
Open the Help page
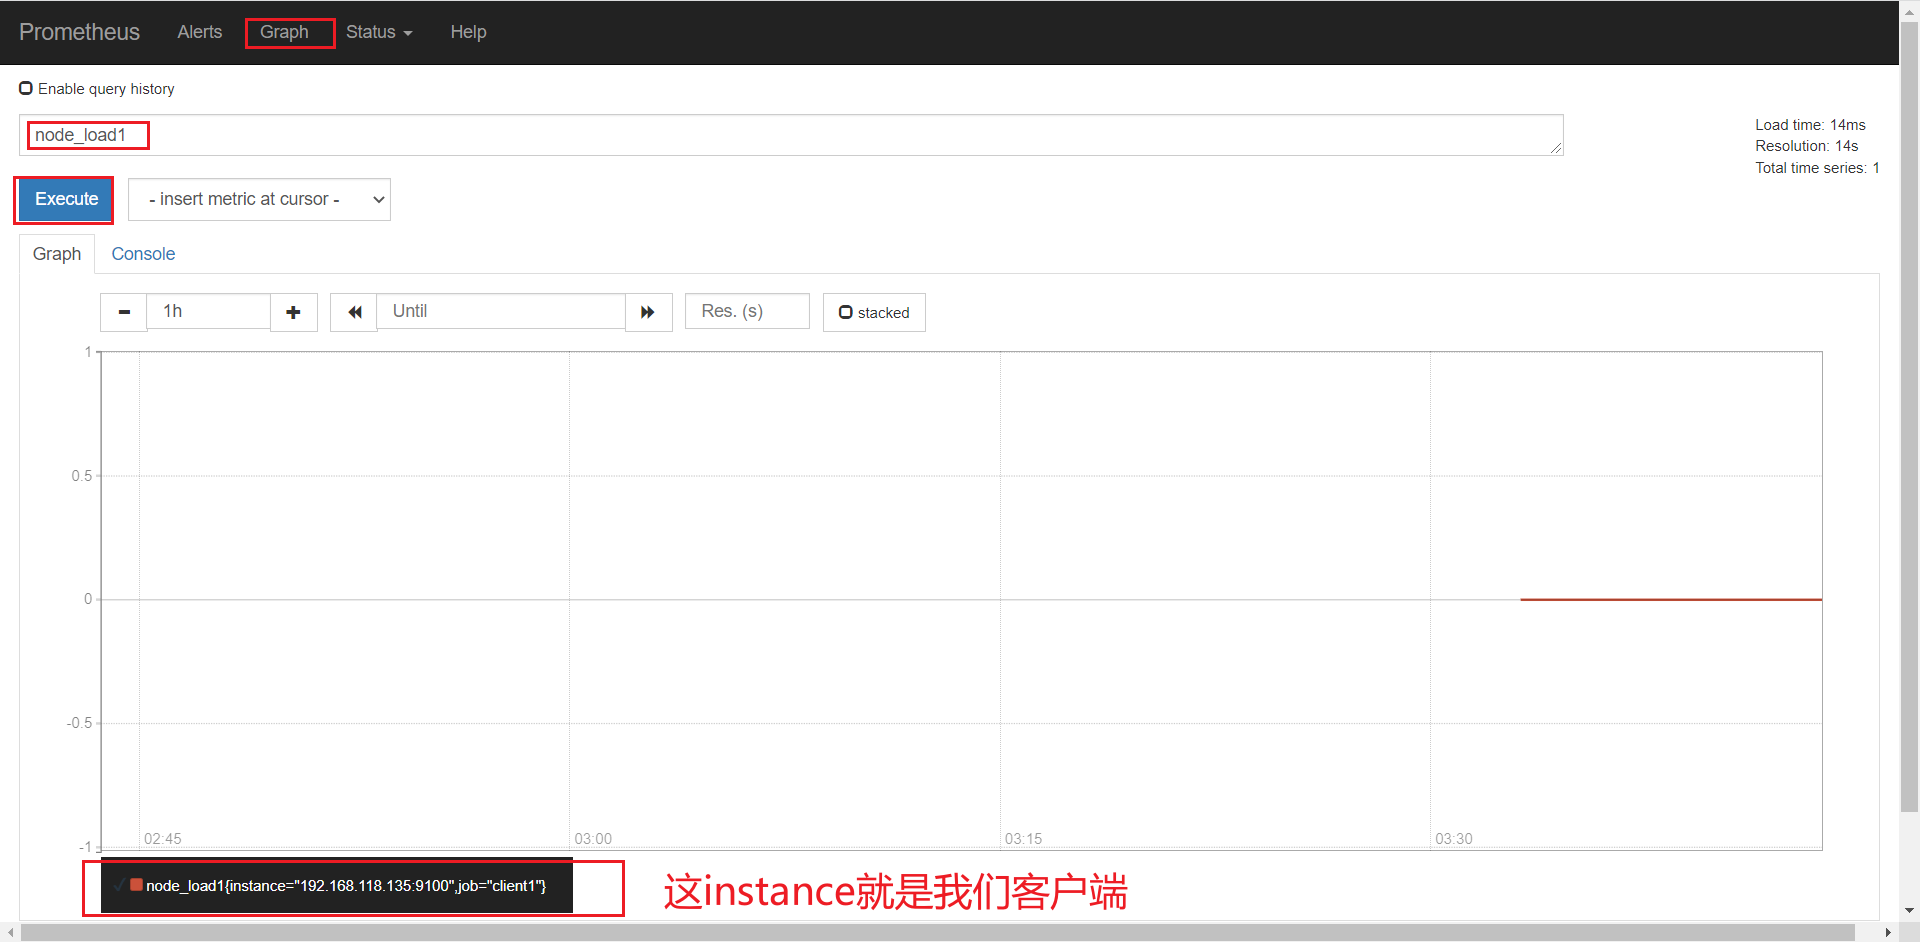pyautogui.click(x=468, y=32)
